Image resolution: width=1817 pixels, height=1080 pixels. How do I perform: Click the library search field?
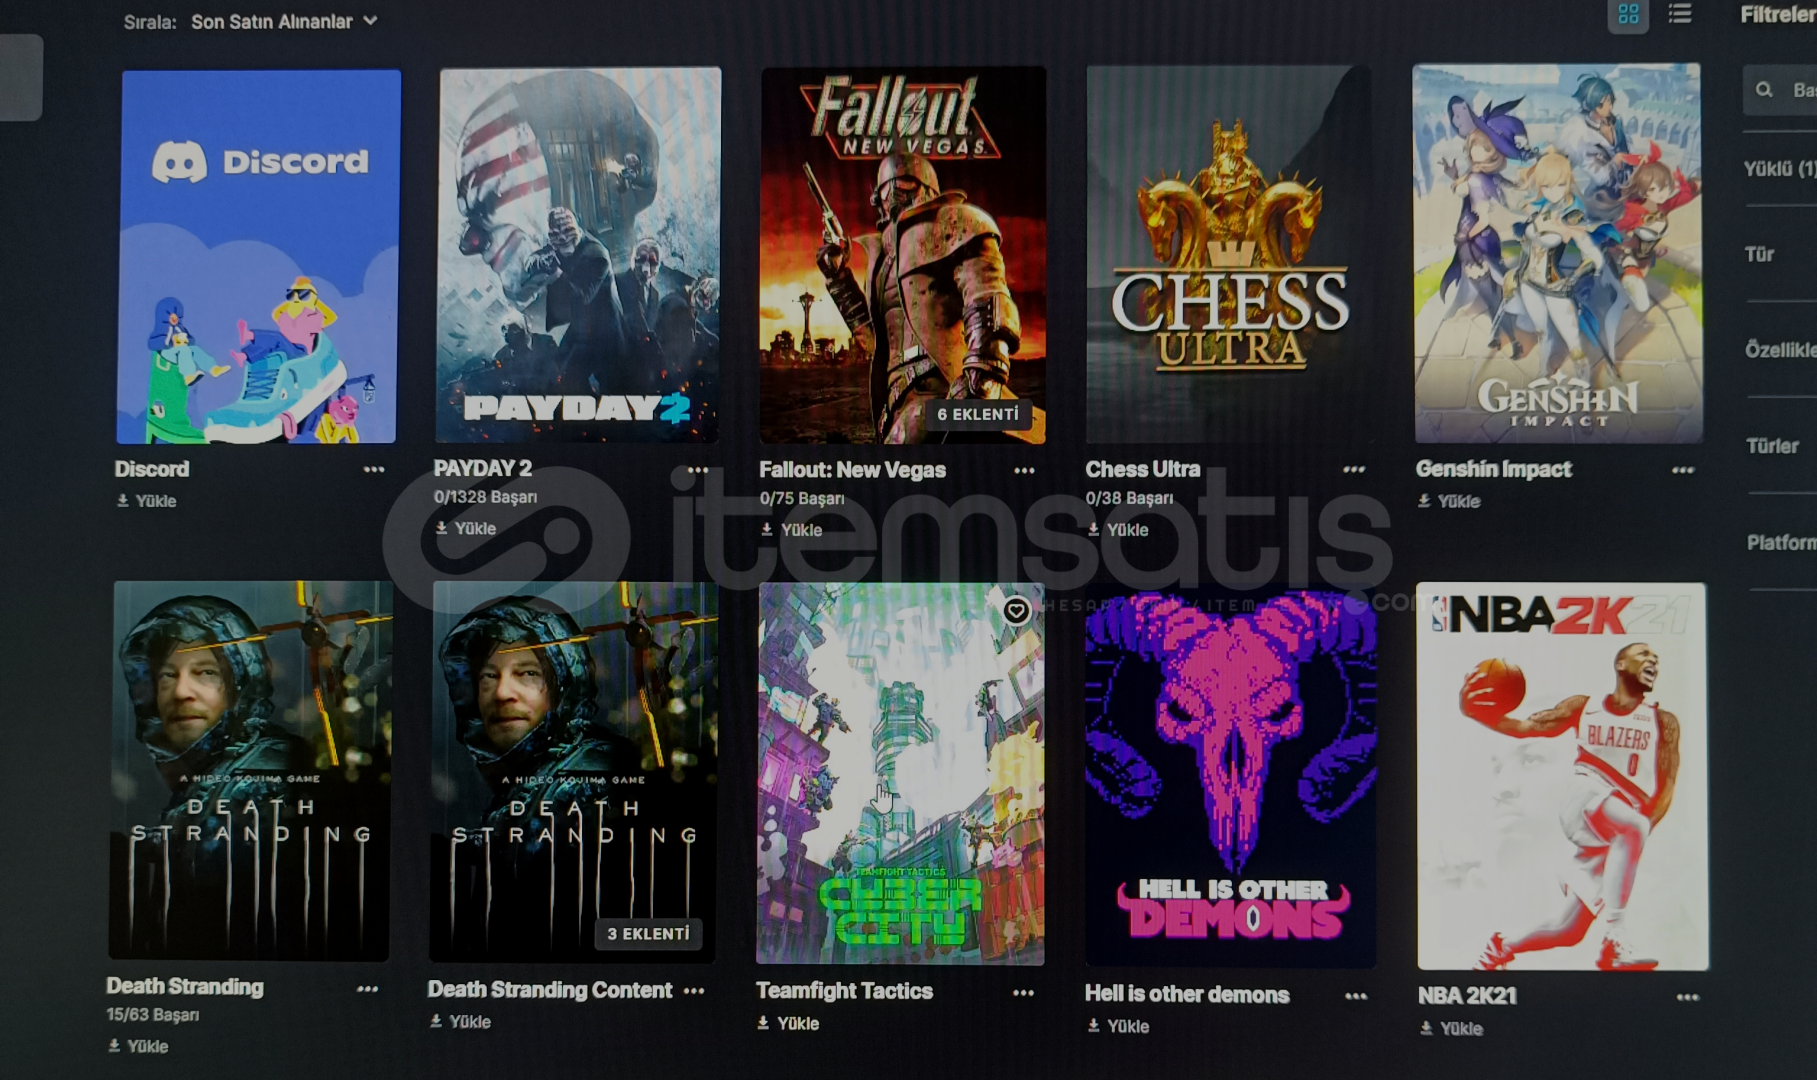pos(1780,90)
